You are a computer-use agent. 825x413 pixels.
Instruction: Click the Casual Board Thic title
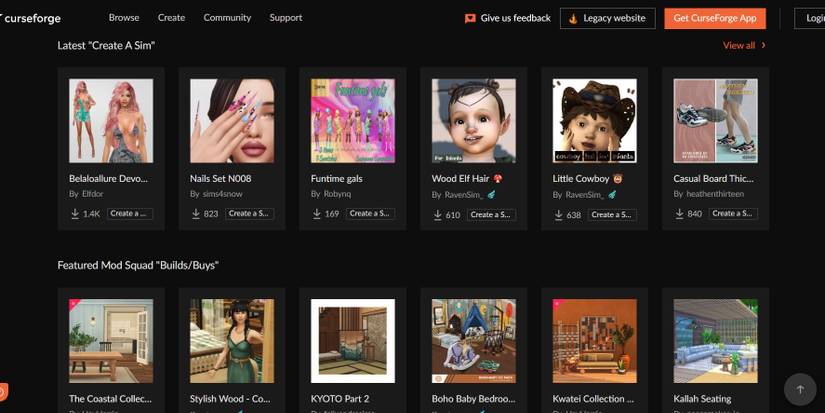click(x=713, y=178)
